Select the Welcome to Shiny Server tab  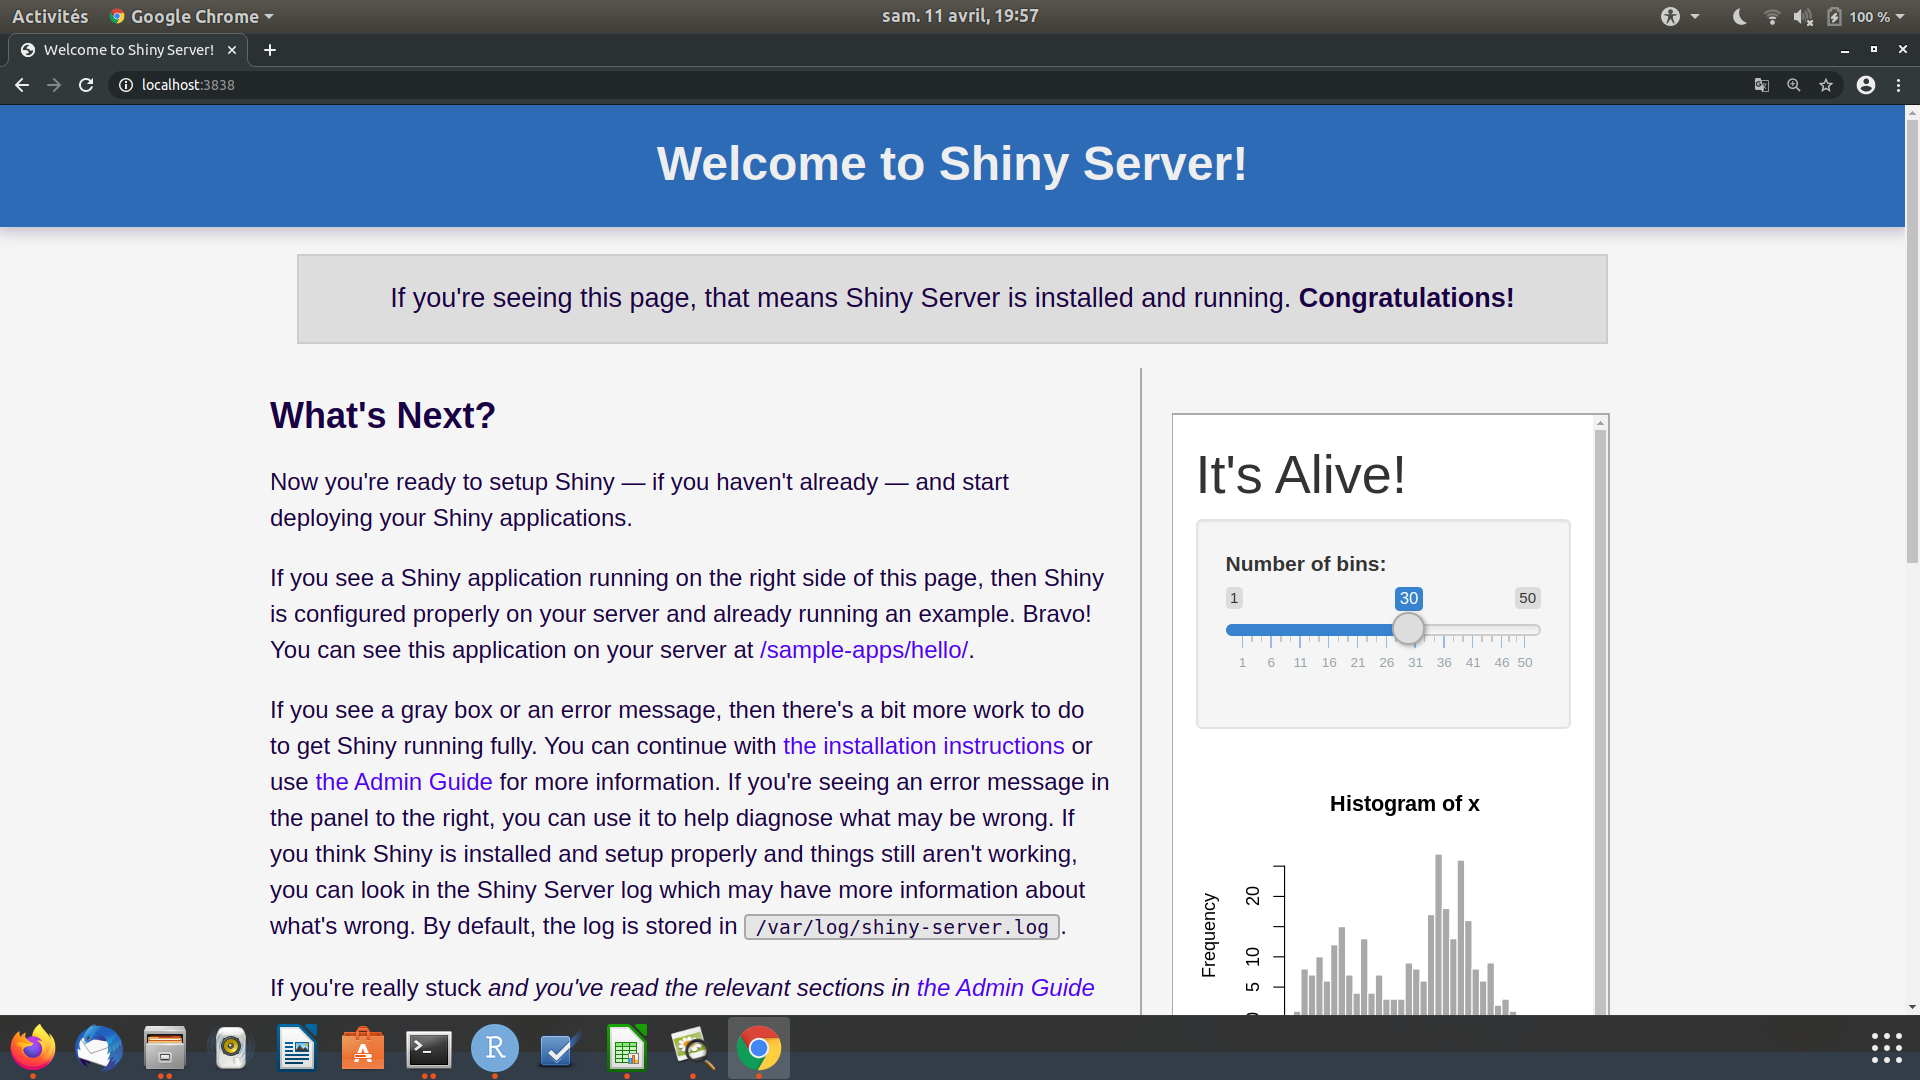click(x=128, y=50)
